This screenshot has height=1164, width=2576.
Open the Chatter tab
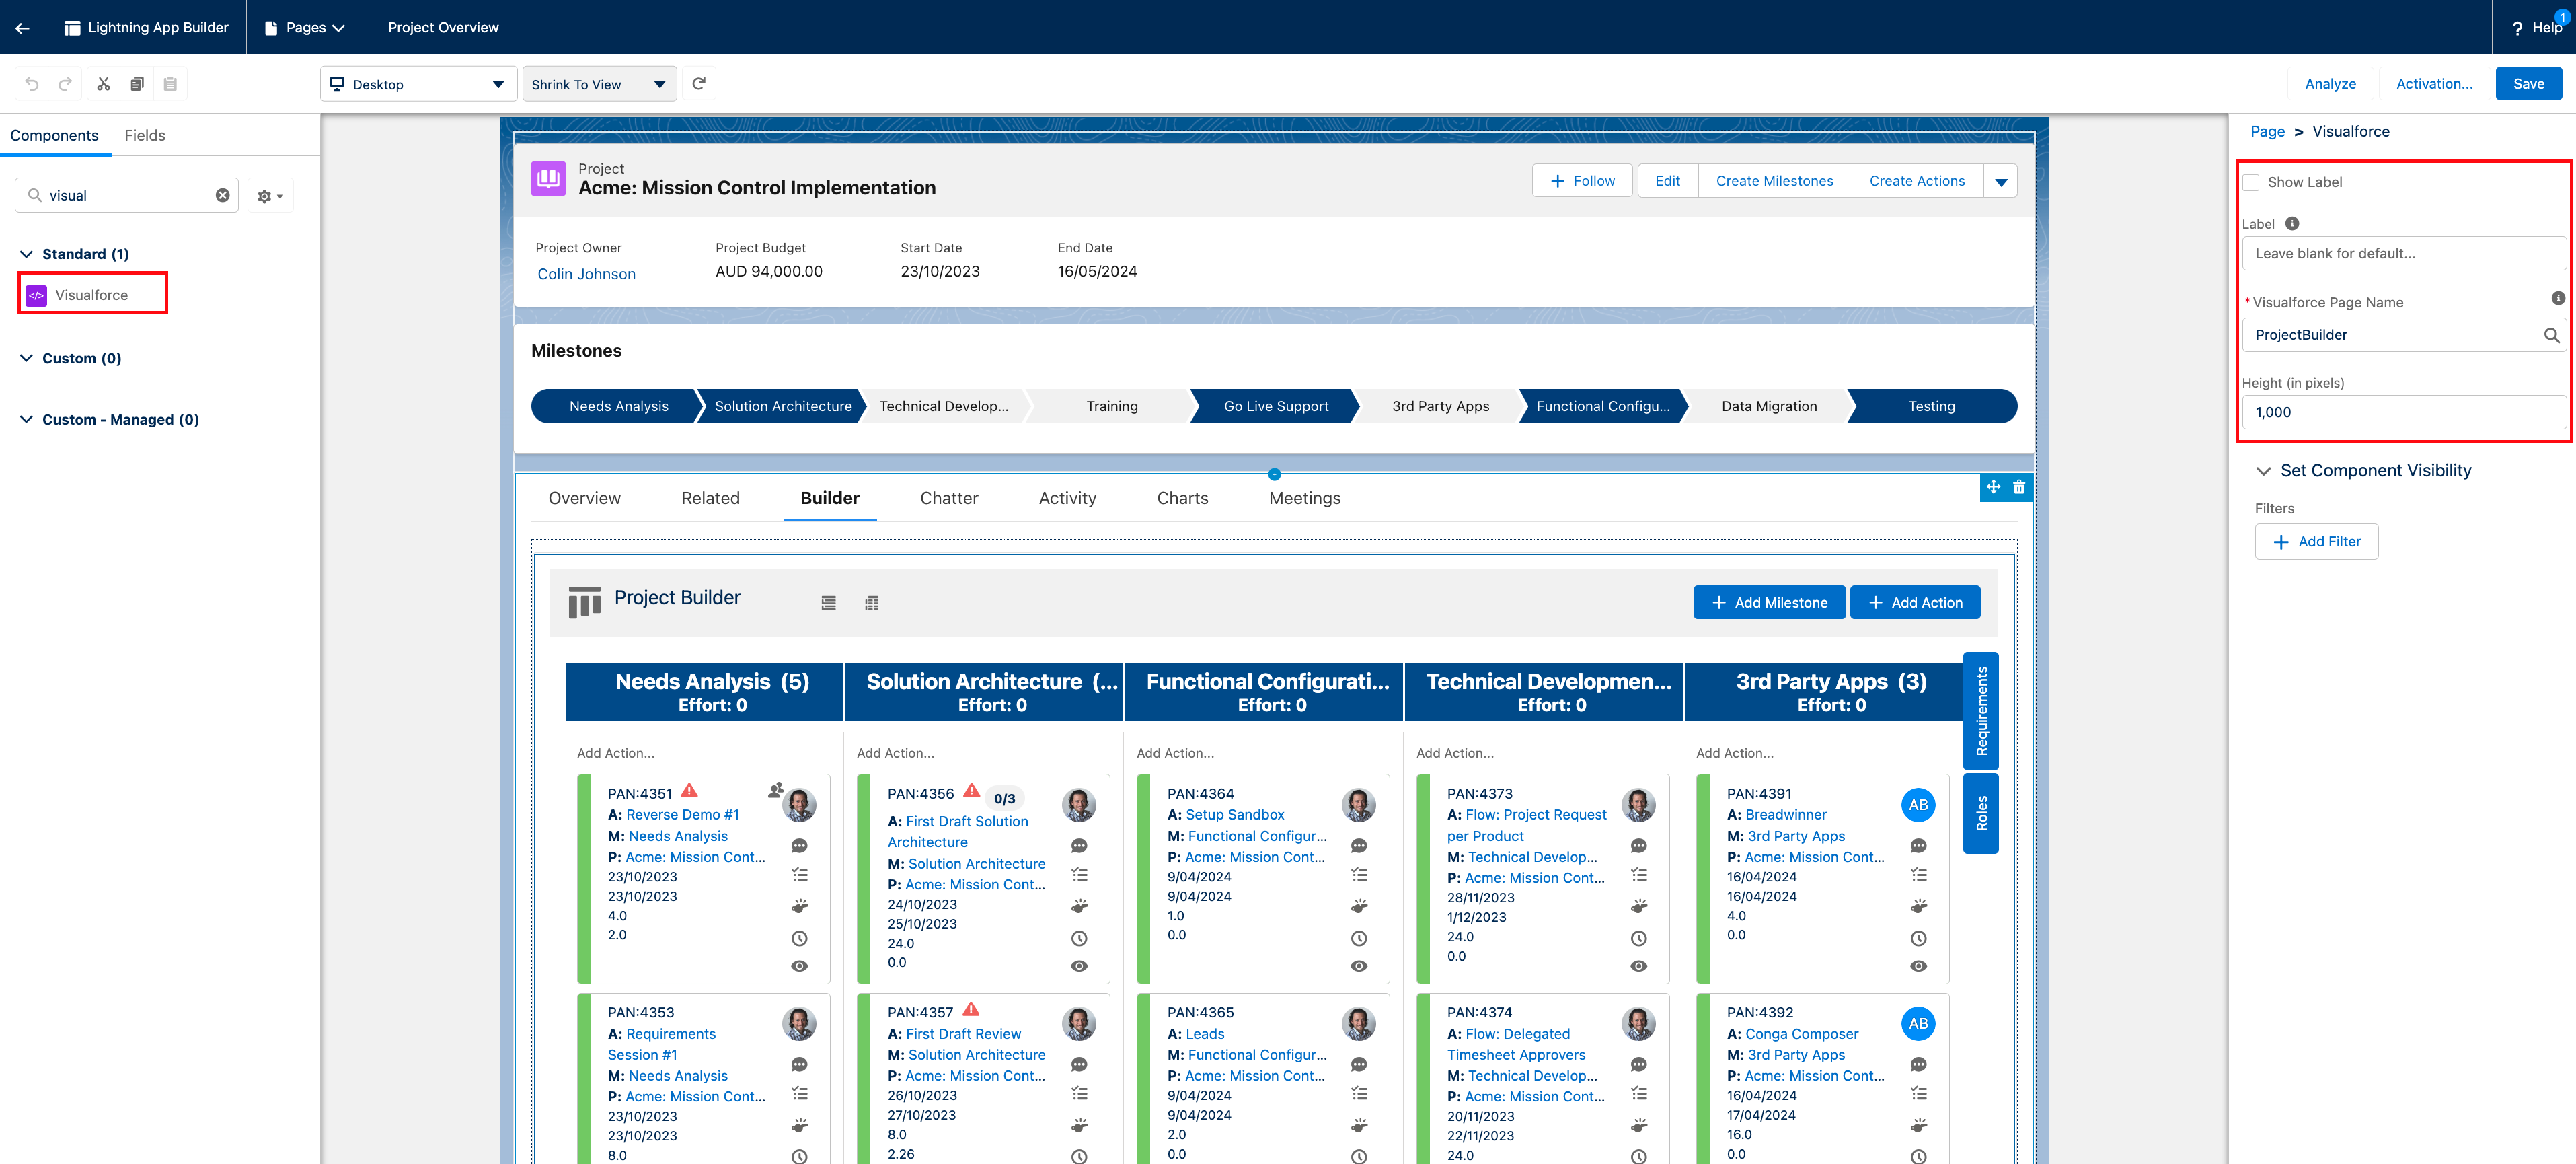coord(949,498)
